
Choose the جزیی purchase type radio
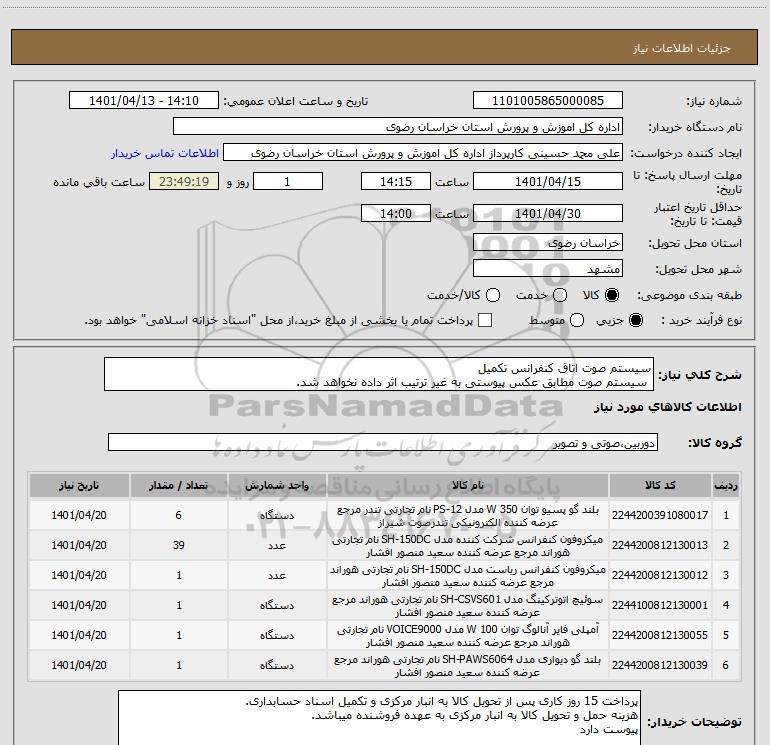point(635,320)
